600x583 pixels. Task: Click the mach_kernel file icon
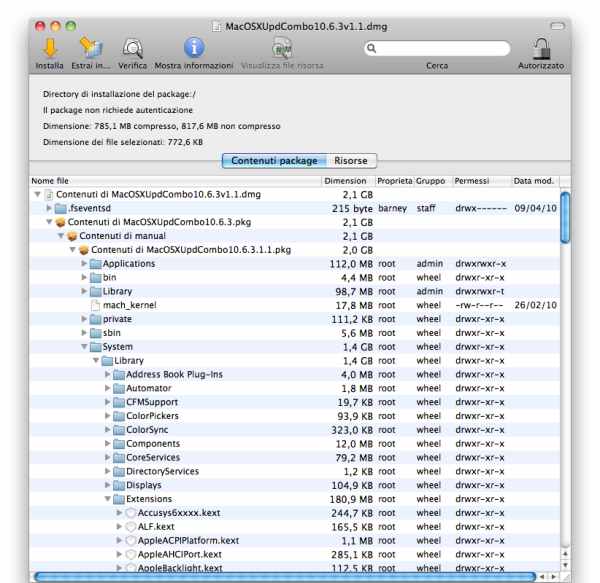(95, 305)
